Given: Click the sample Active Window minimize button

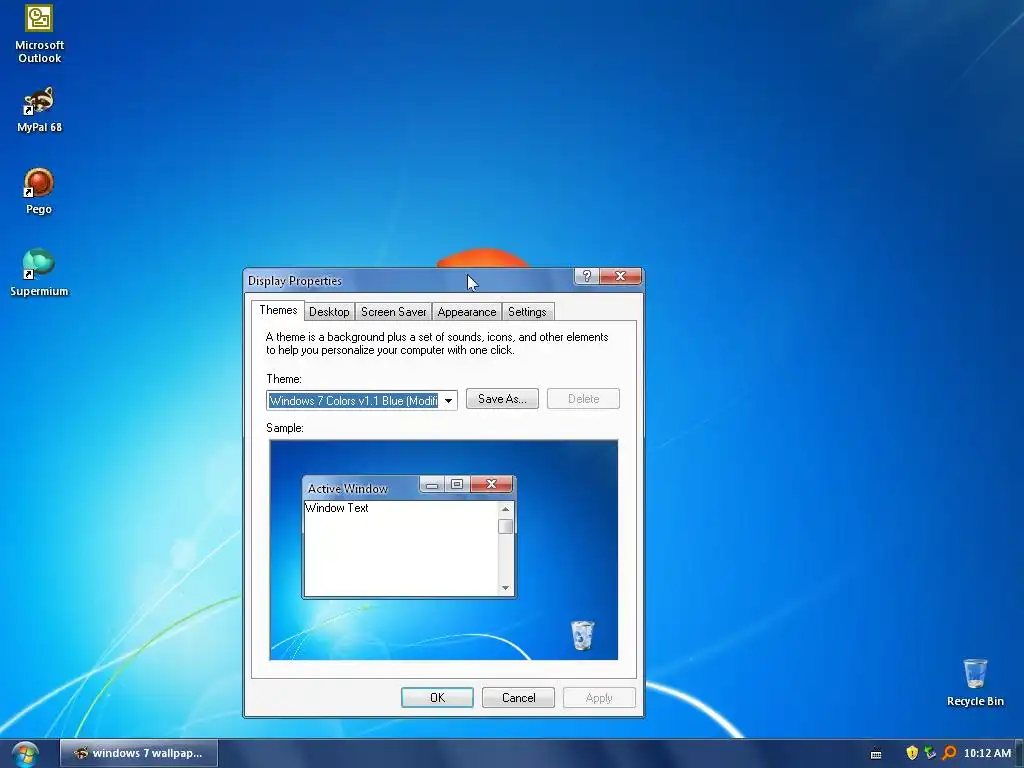Looking at the screenshot, I should pyautogui.click(x=432, y=484).
